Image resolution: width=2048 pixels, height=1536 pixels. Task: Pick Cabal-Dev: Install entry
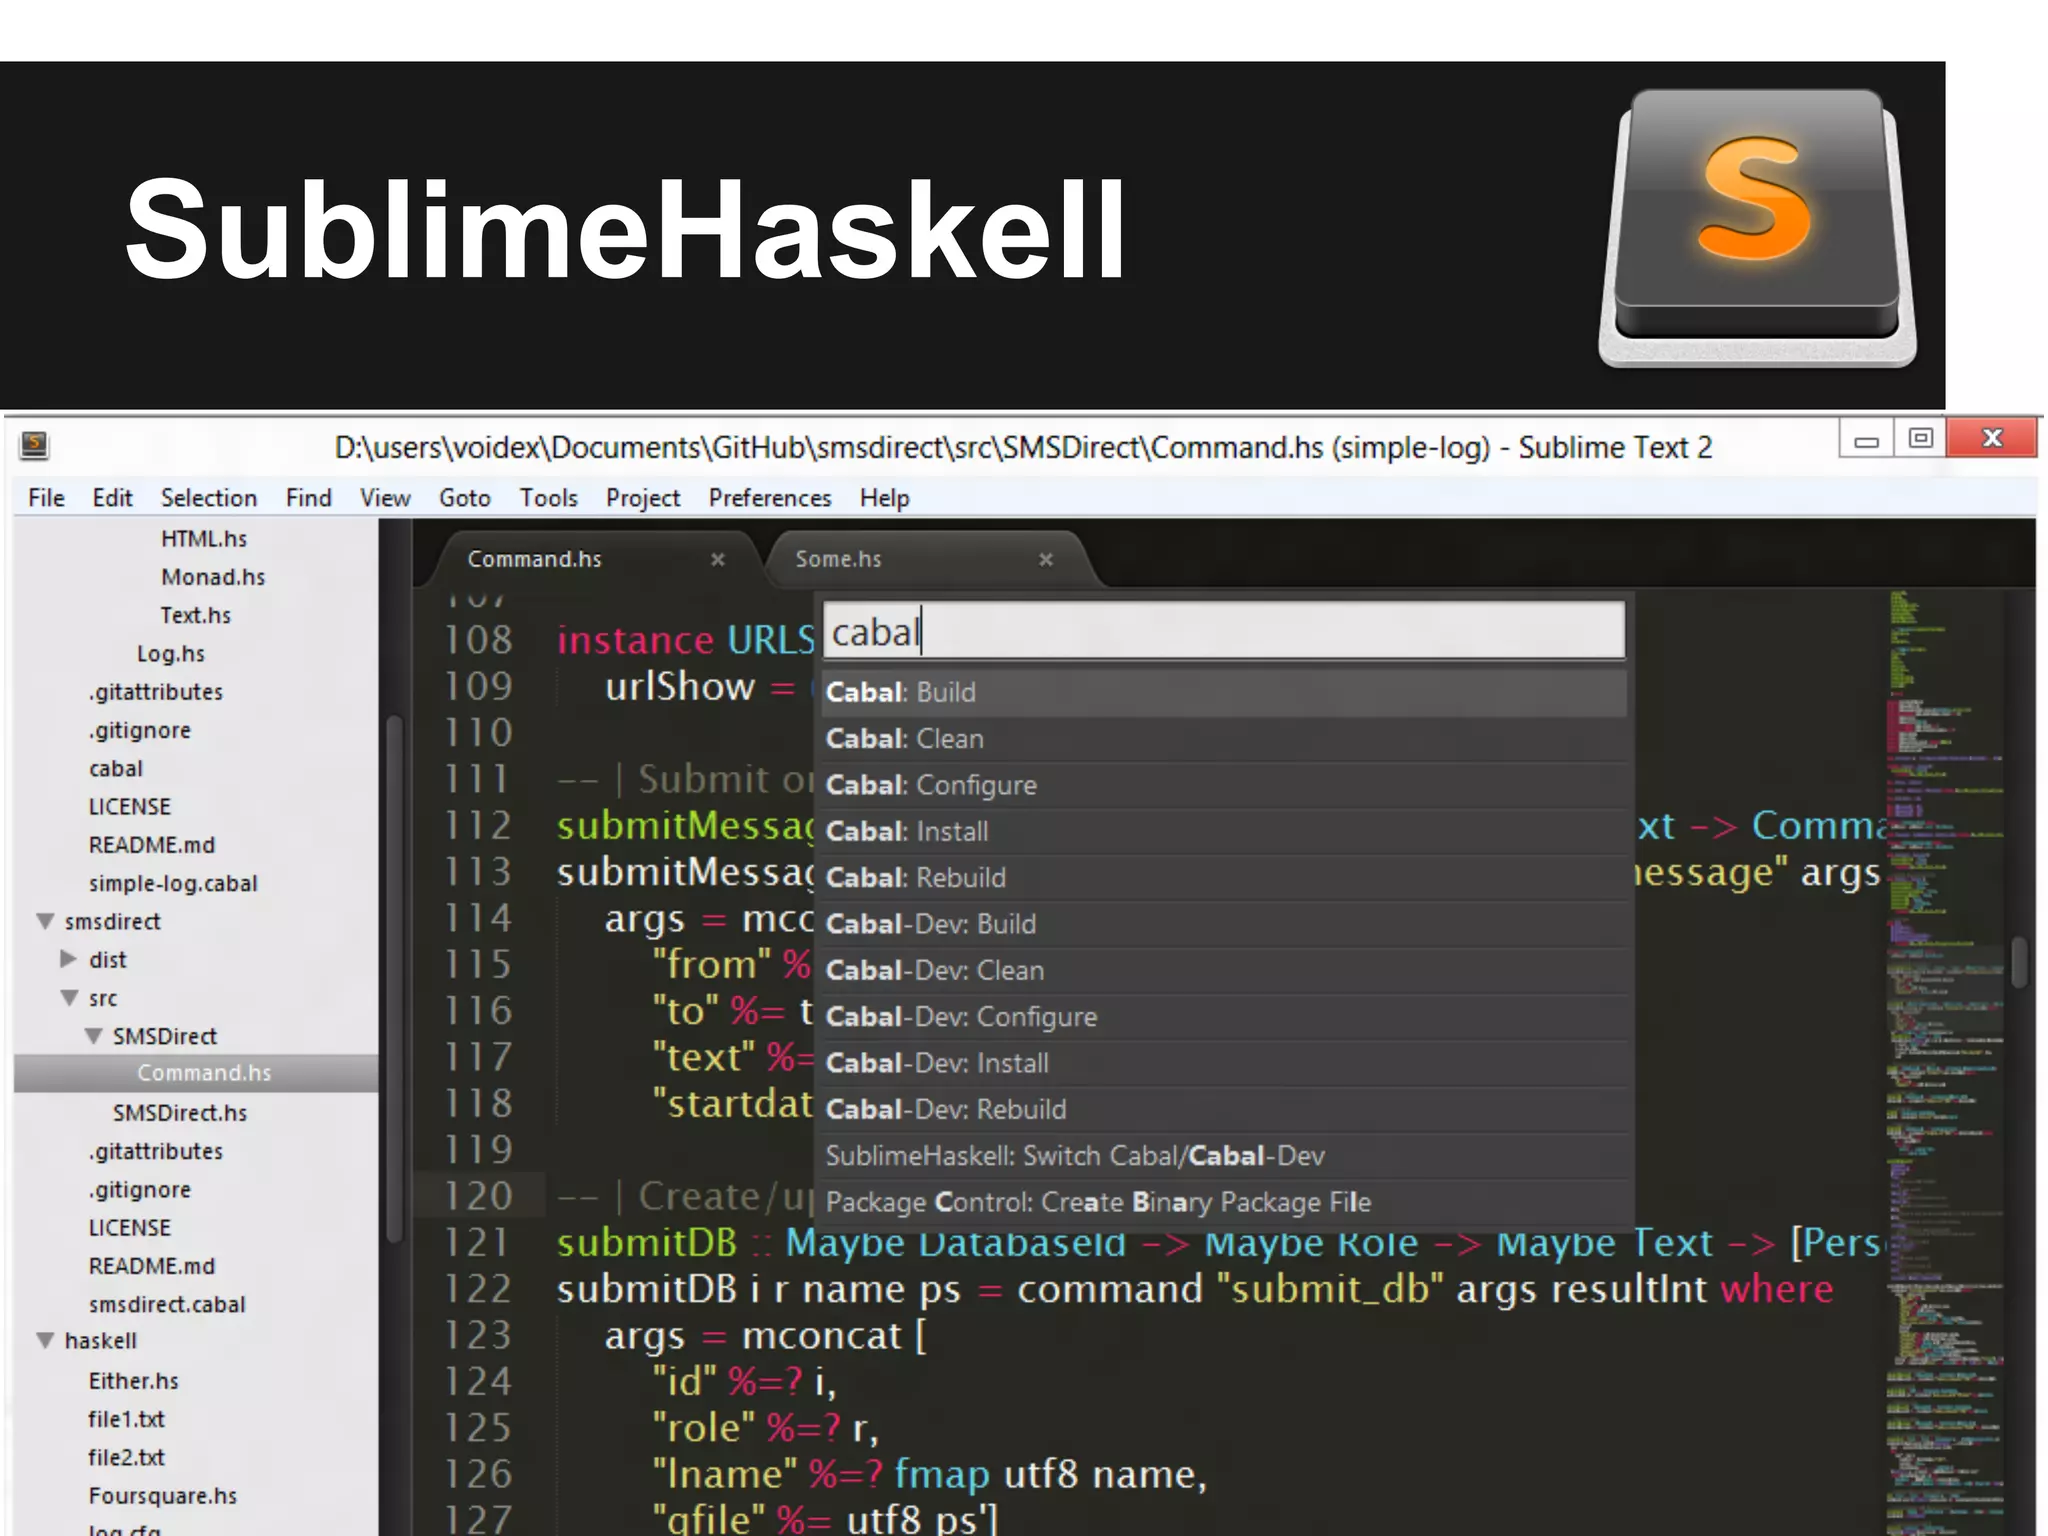1223,1063
